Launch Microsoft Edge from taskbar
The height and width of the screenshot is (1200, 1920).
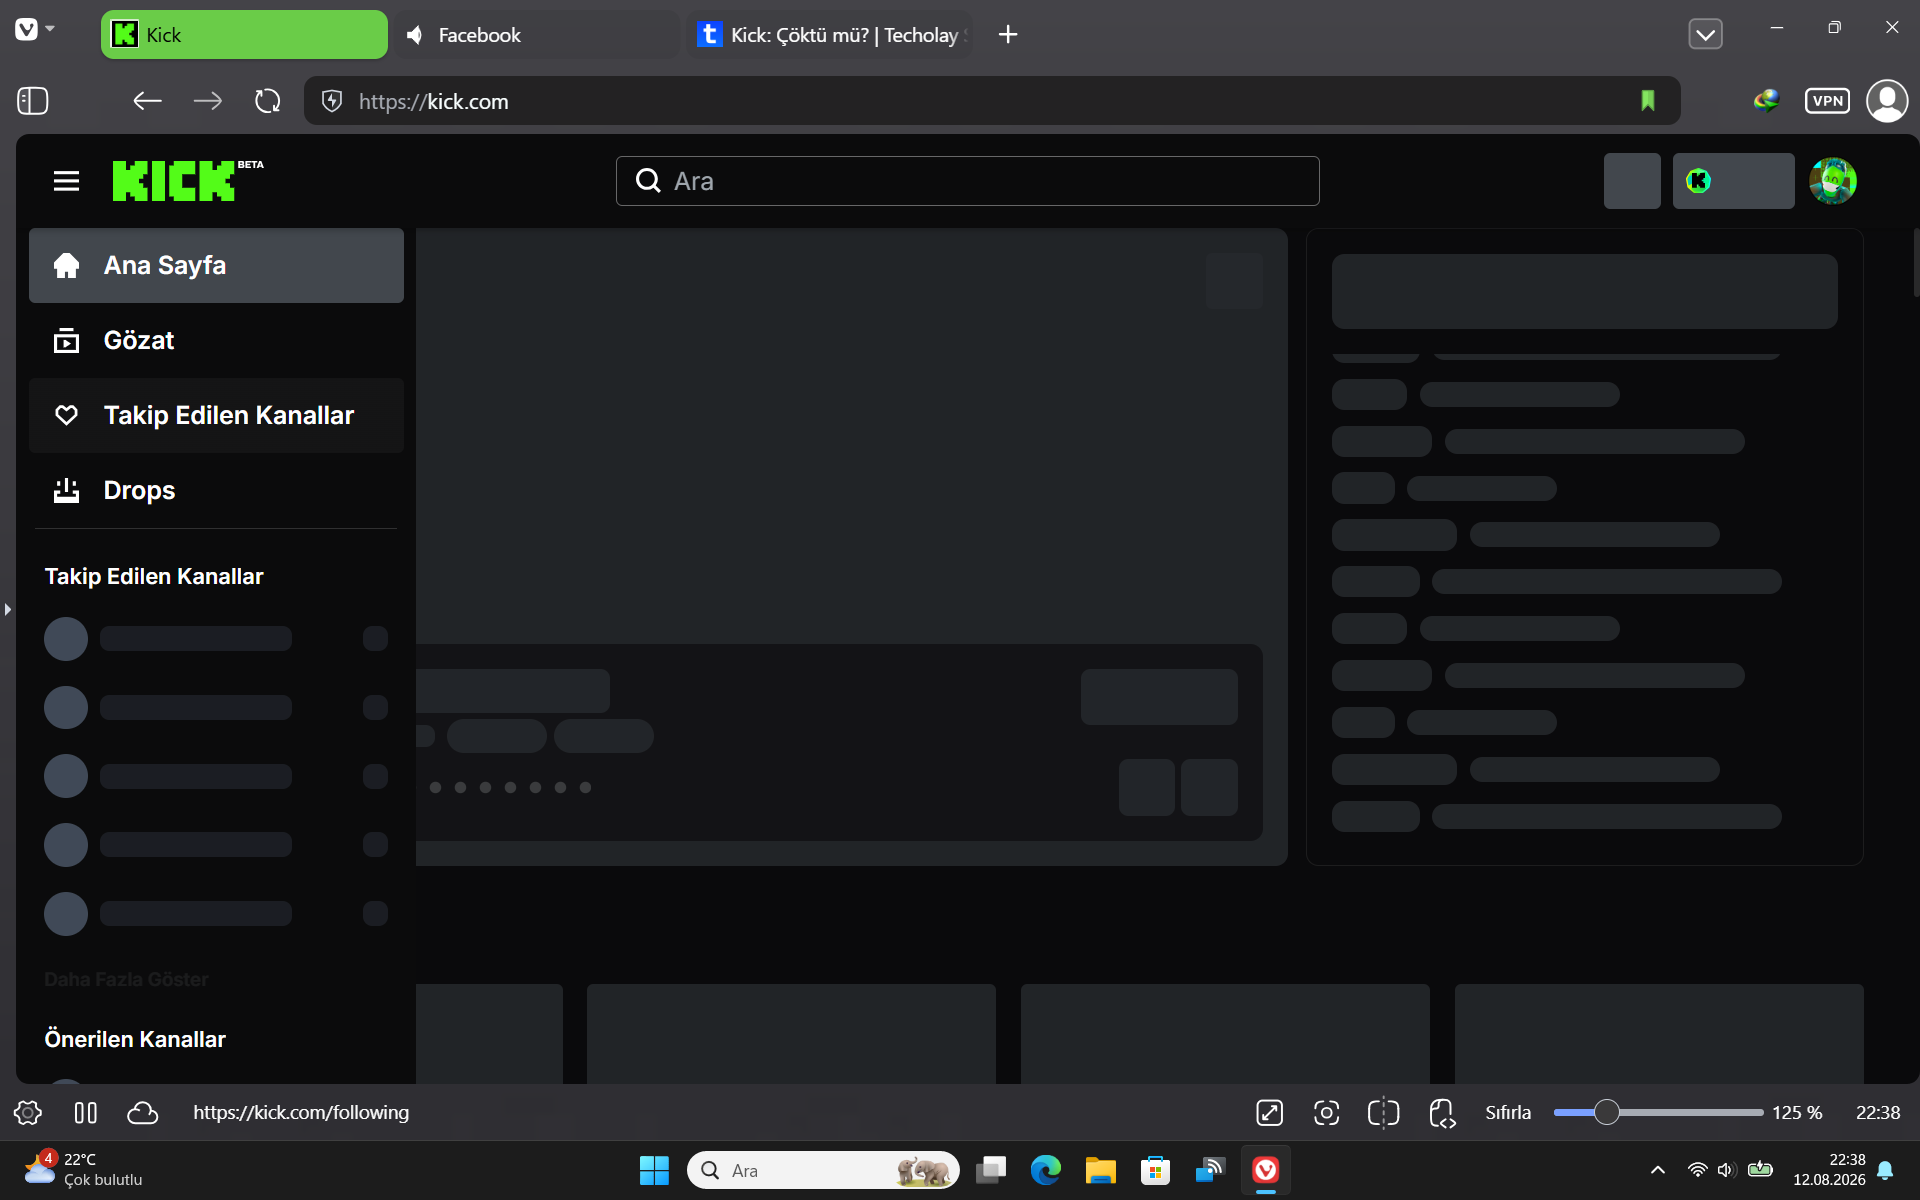point(1046,1170)
